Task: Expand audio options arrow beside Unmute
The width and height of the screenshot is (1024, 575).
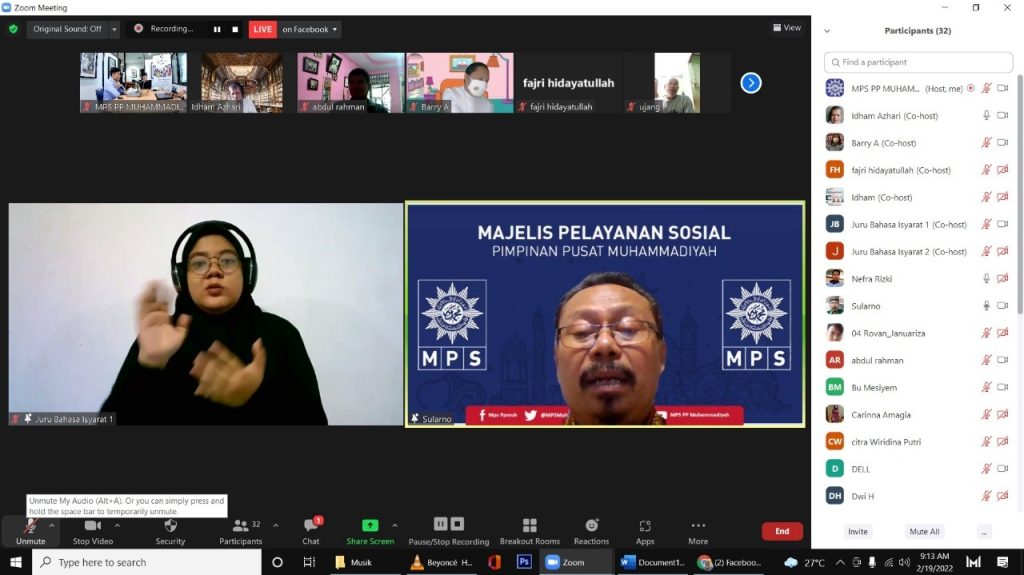Action: tap(52, 525)
